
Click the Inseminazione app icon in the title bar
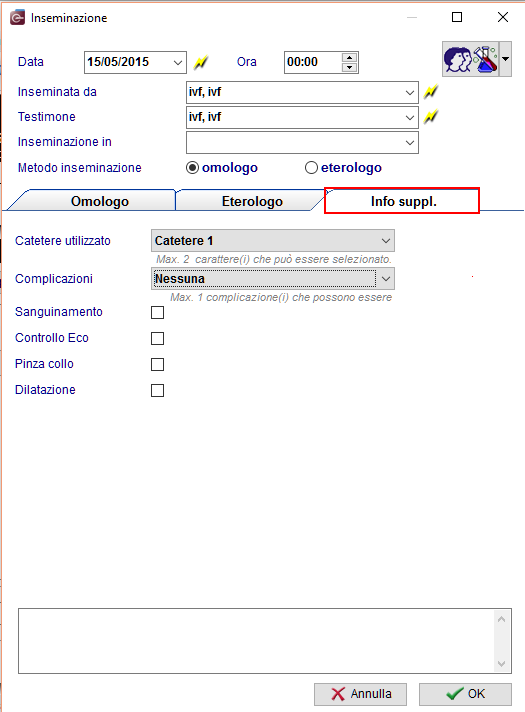click(17, 17)
